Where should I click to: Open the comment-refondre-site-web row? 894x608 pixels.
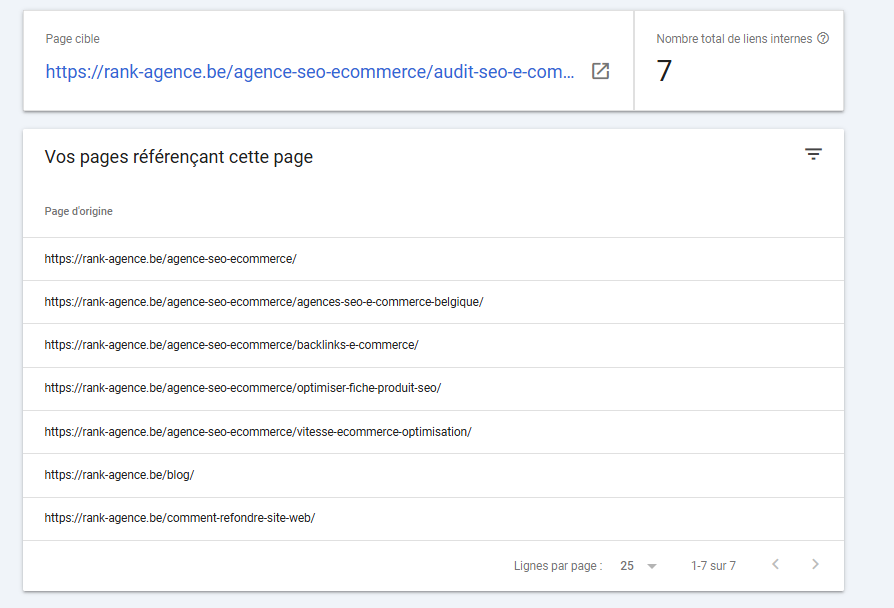[x=180, y=518]
